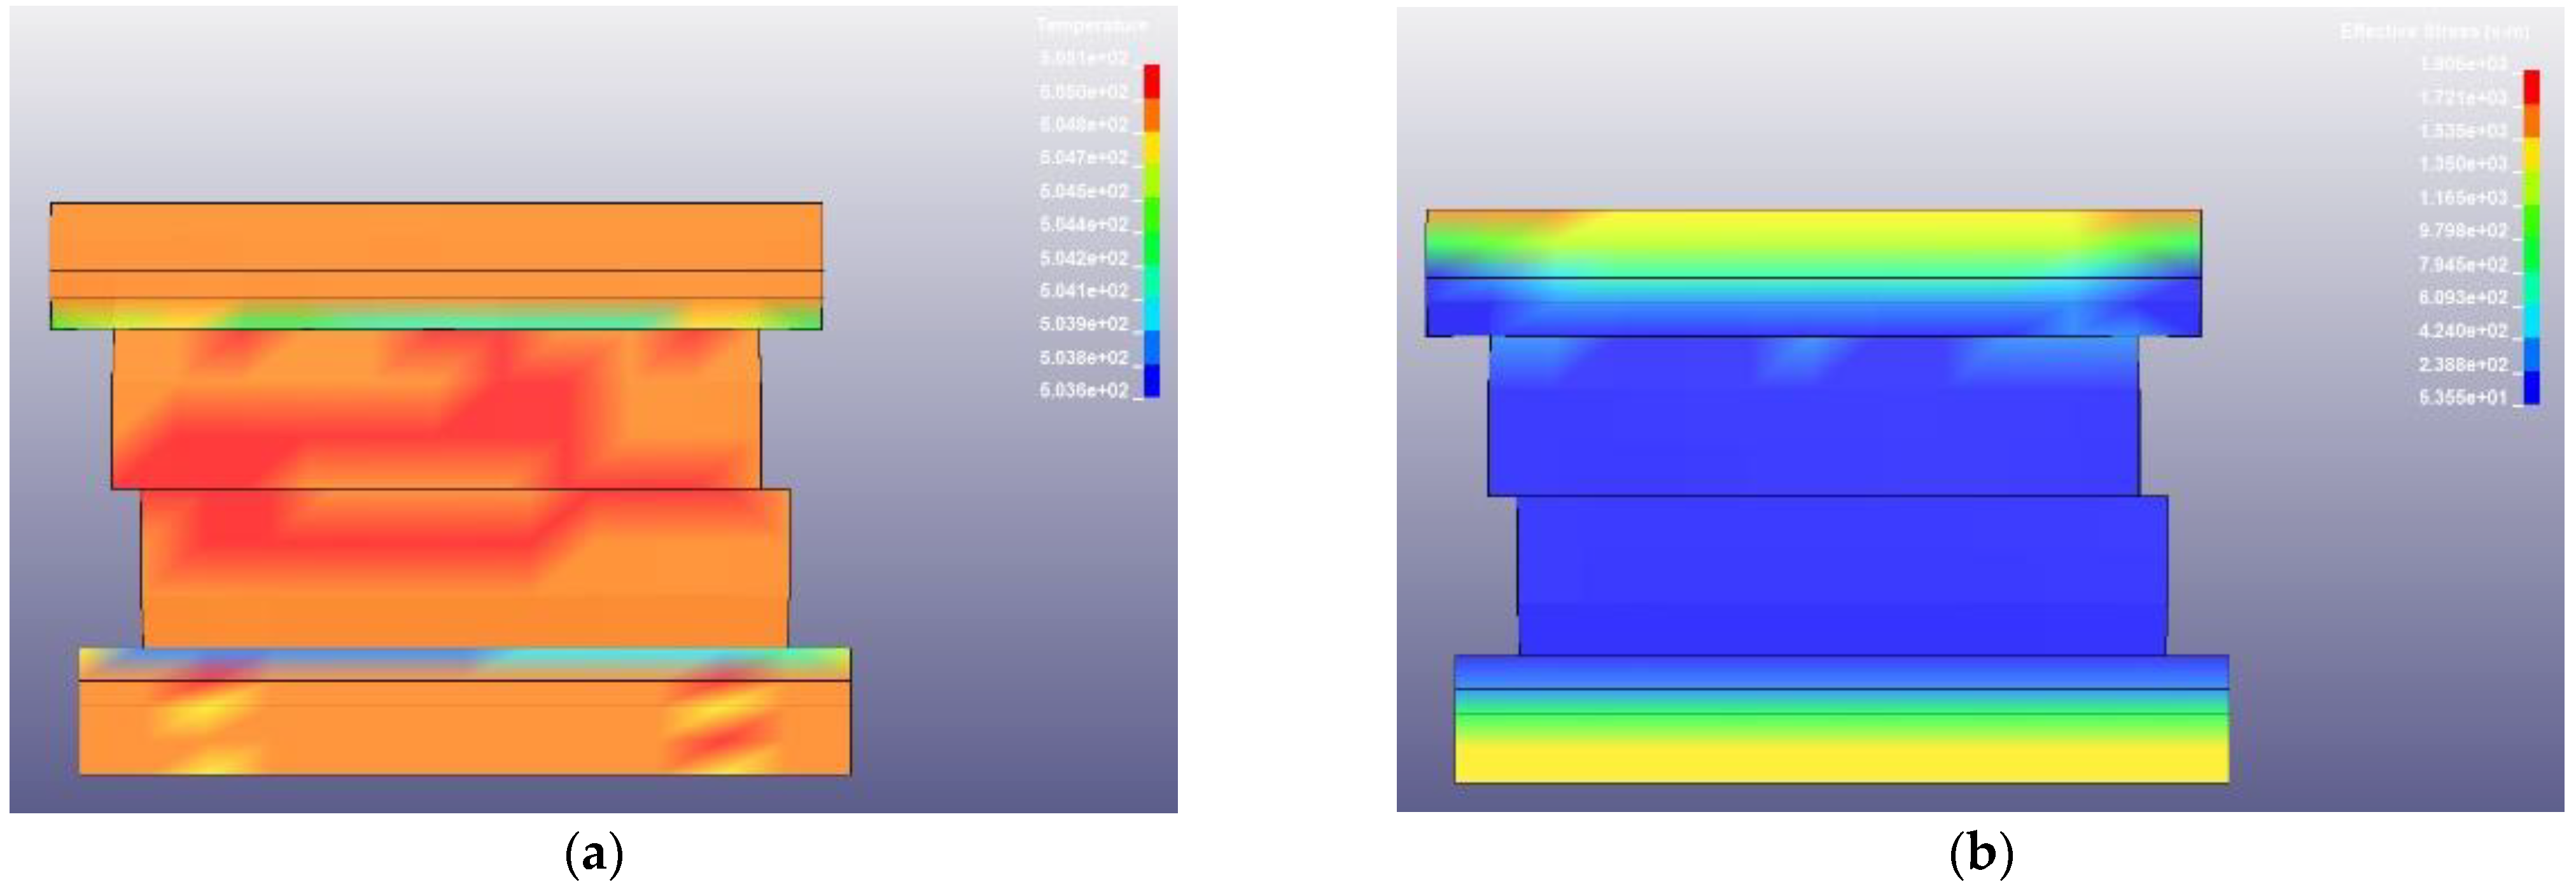This screenshot has width=2576, height=889.
Task: Click the green swatch on Temperature legend
Action: pyautogui.click(x=1152, y=215)
